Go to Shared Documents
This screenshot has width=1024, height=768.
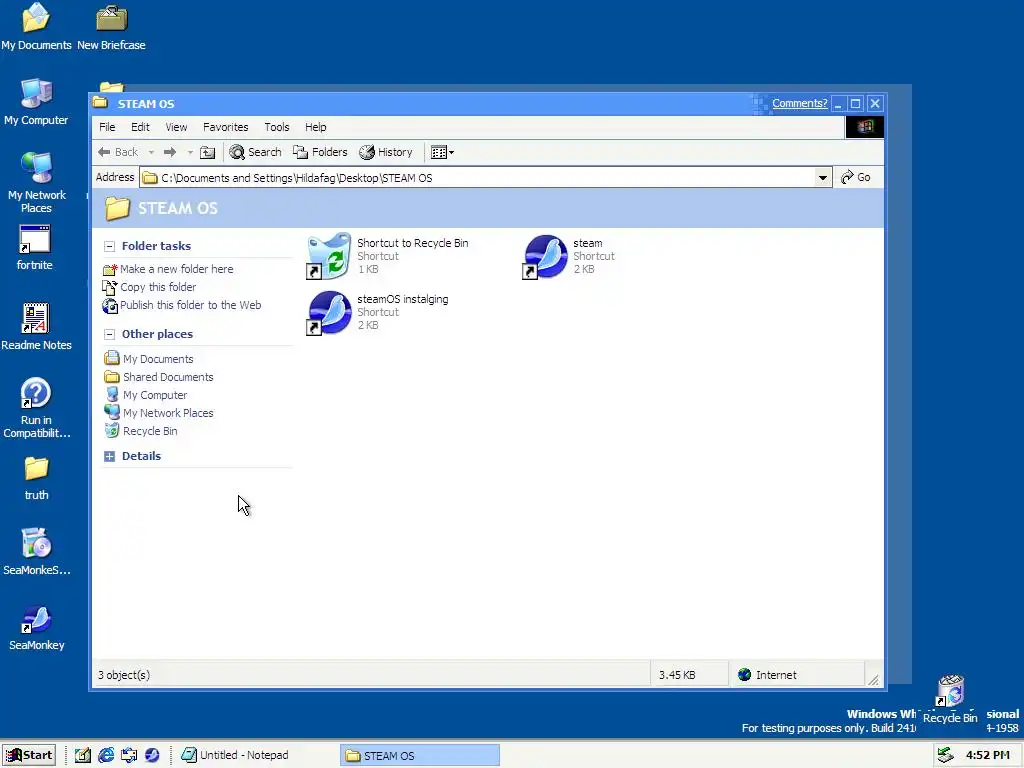(159, 377)
